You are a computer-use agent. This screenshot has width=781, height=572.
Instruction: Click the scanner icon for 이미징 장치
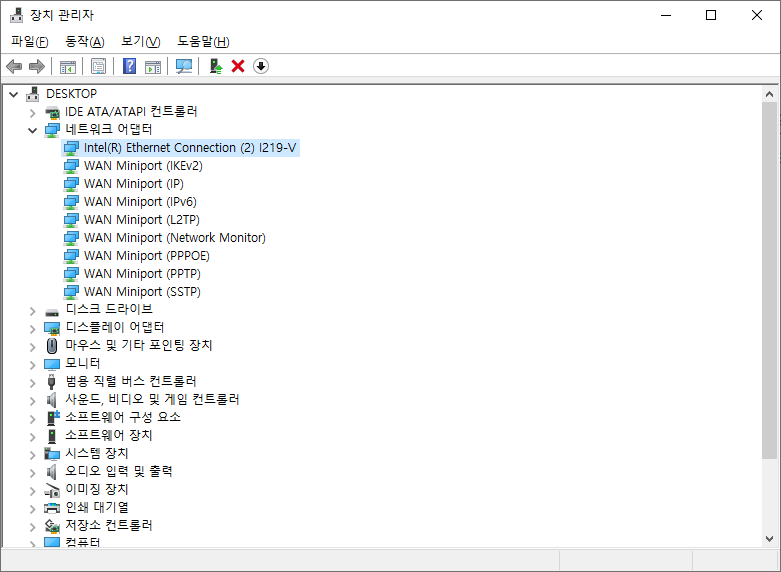52,490
